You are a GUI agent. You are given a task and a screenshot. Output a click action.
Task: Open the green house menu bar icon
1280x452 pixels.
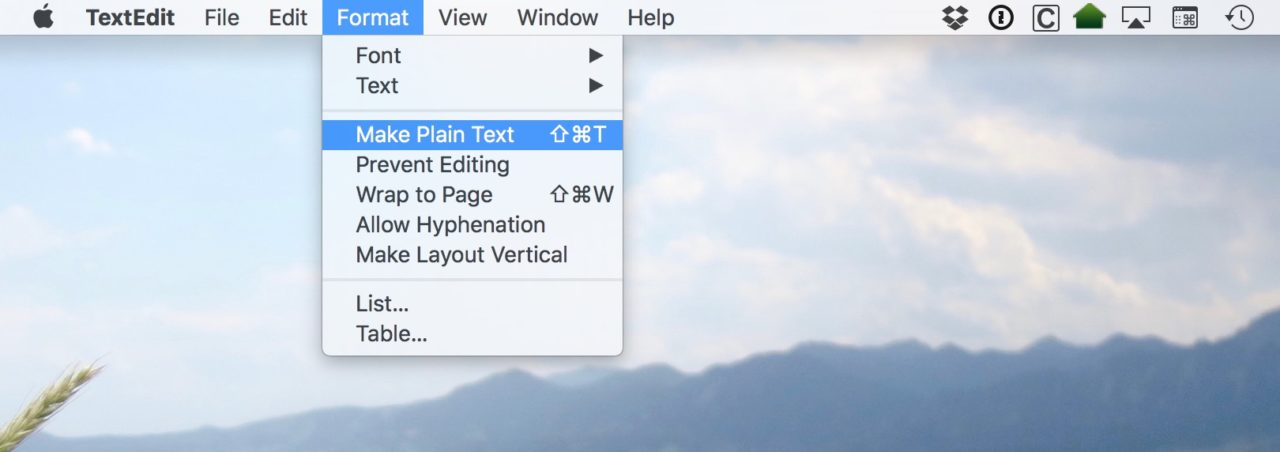click(x=1090, y=17)
